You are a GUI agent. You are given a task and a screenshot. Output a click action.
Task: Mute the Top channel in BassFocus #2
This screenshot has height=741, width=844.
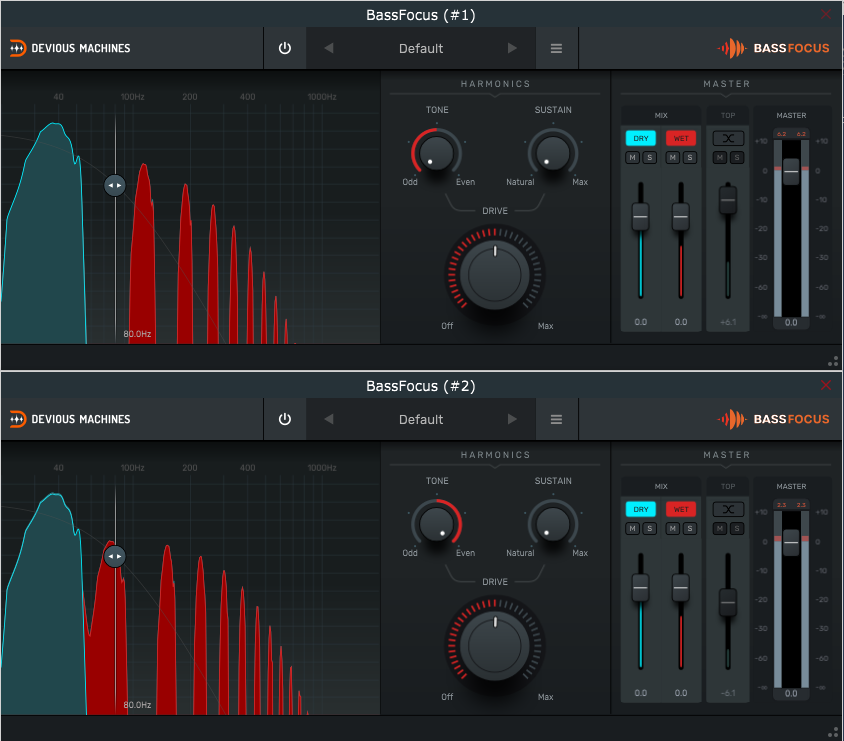720,528
